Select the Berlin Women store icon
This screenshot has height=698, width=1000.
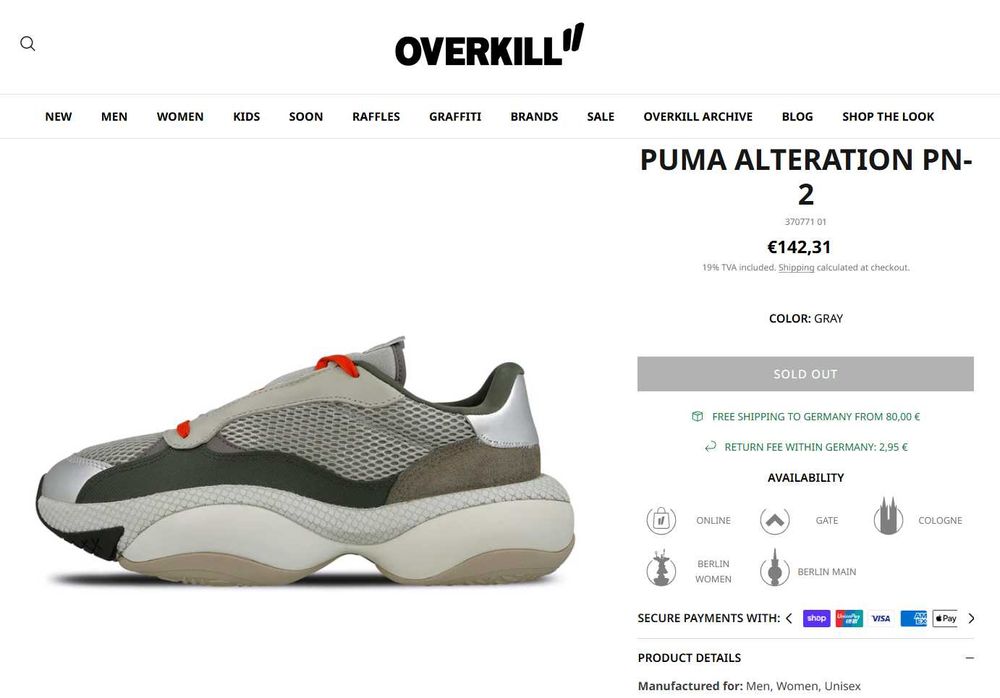click(661, 567)
